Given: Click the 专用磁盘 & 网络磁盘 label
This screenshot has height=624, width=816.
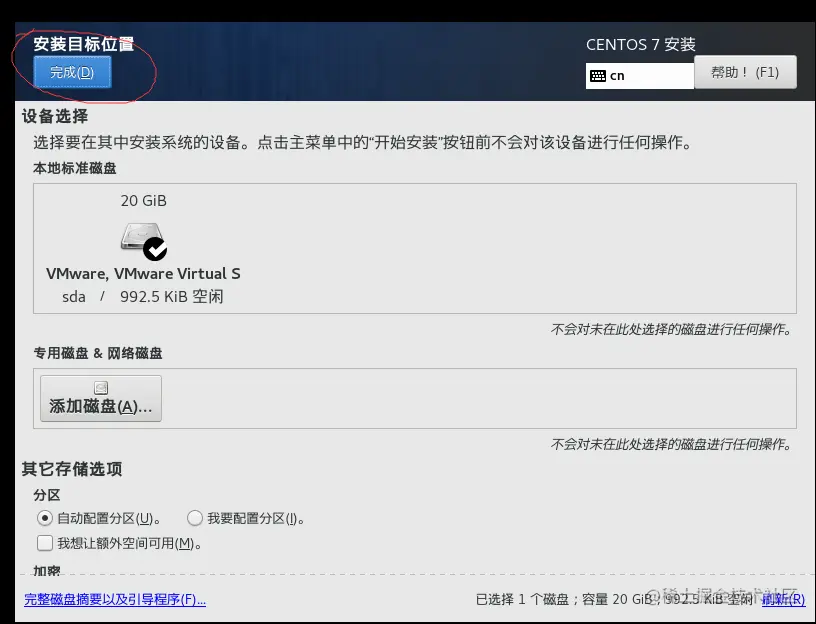Looking at the screenshot, I should [x=98, y=353].
